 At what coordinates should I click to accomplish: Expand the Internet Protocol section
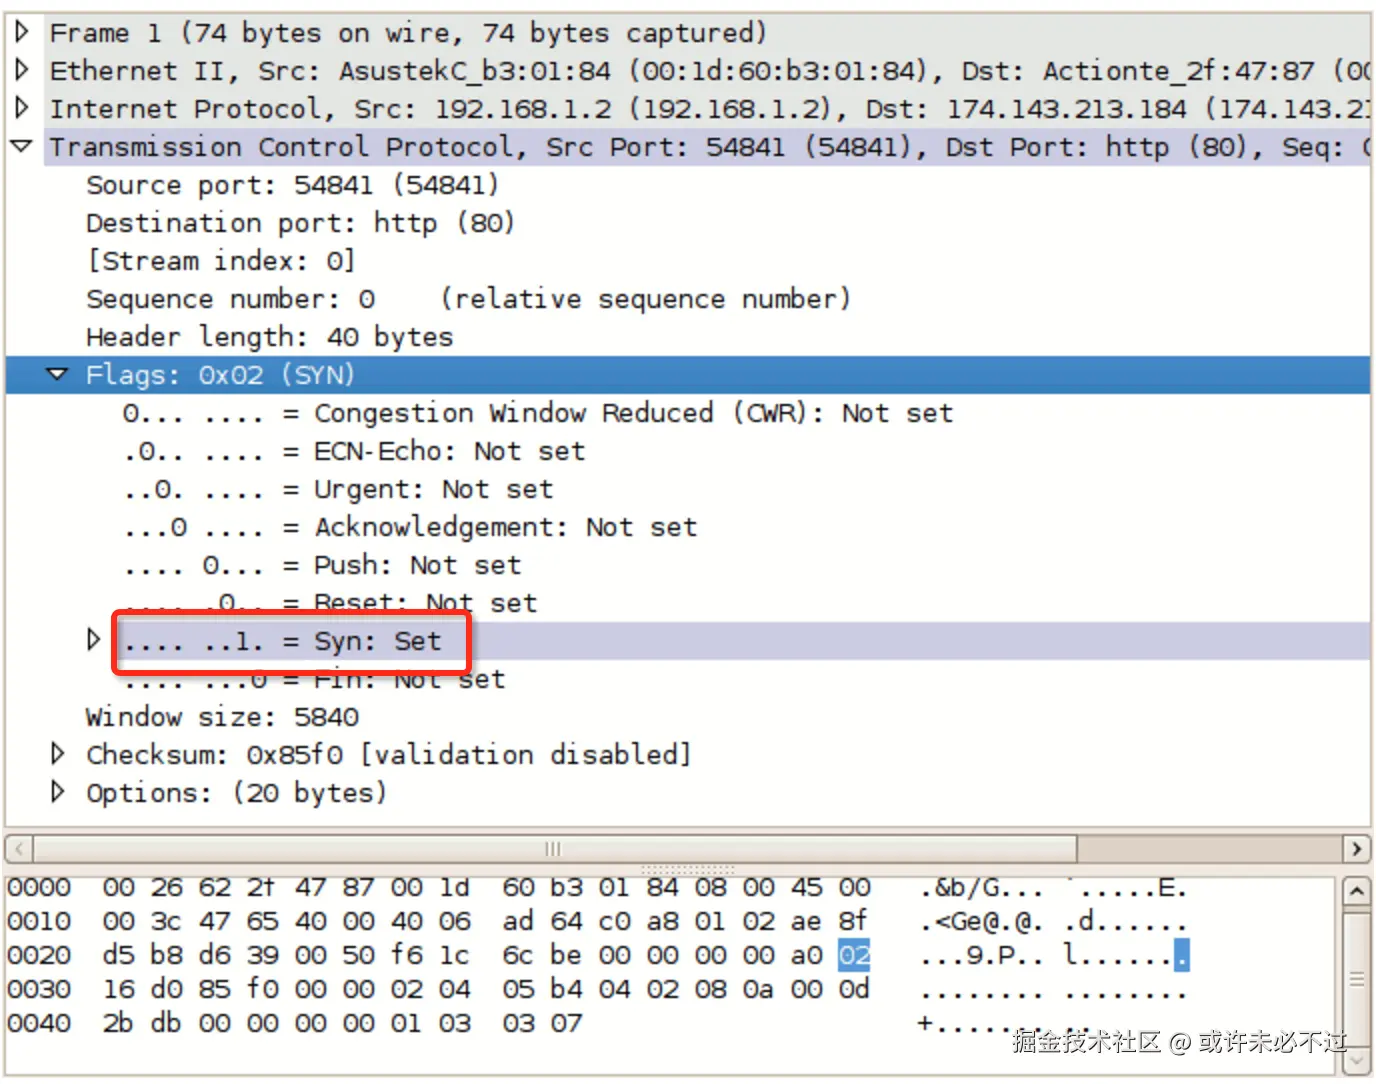22,108
